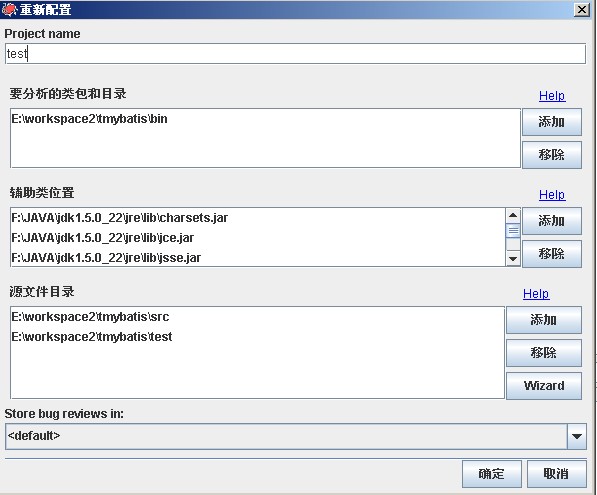Close the 重新配置 dialog window

pos(581,10)
